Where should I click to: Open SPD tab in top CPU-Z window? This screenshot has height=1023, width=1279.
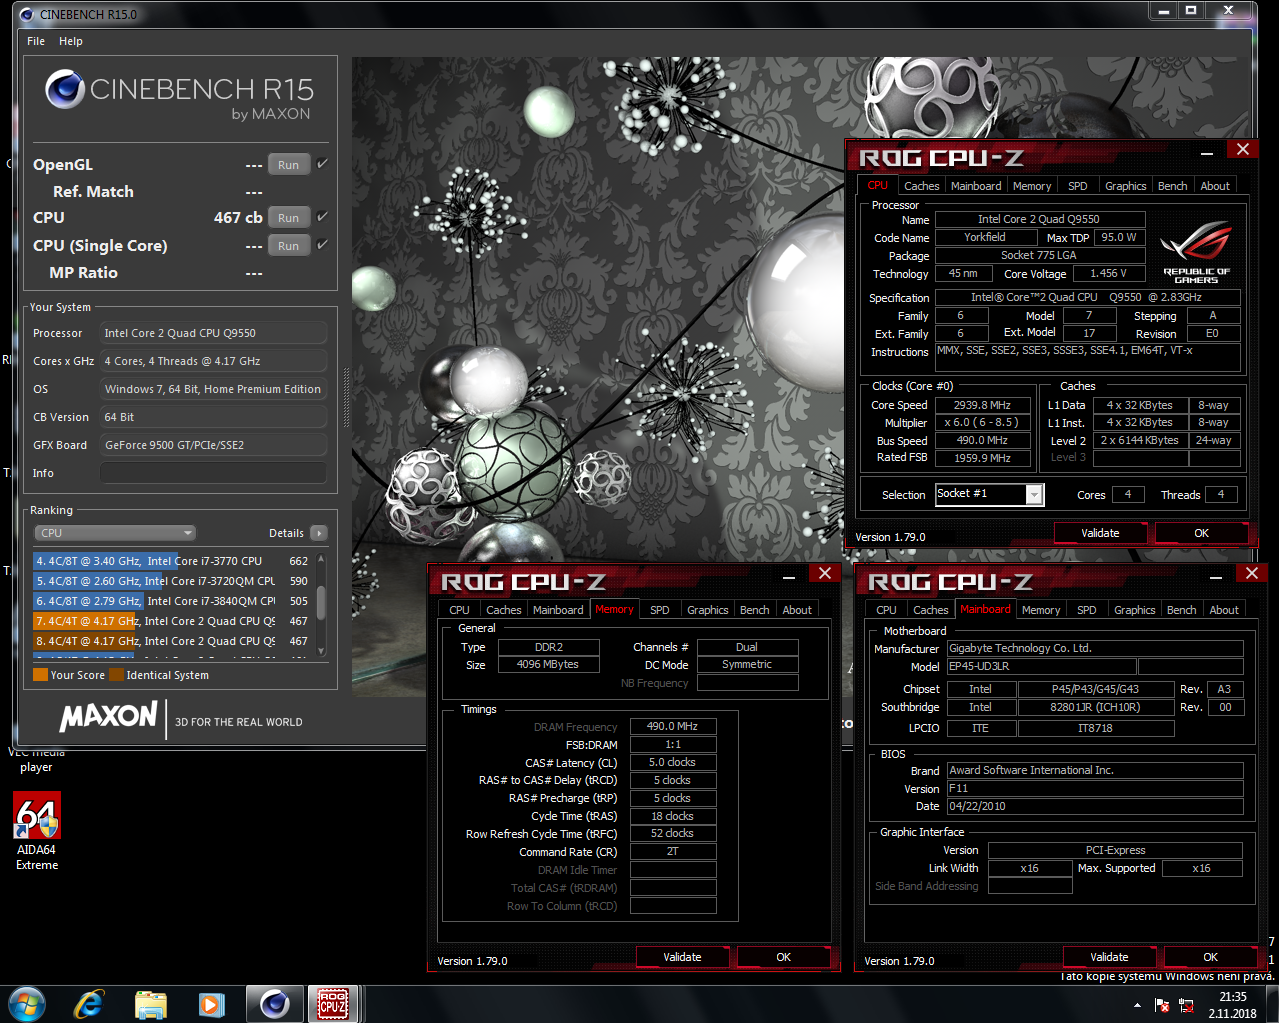1077,186
